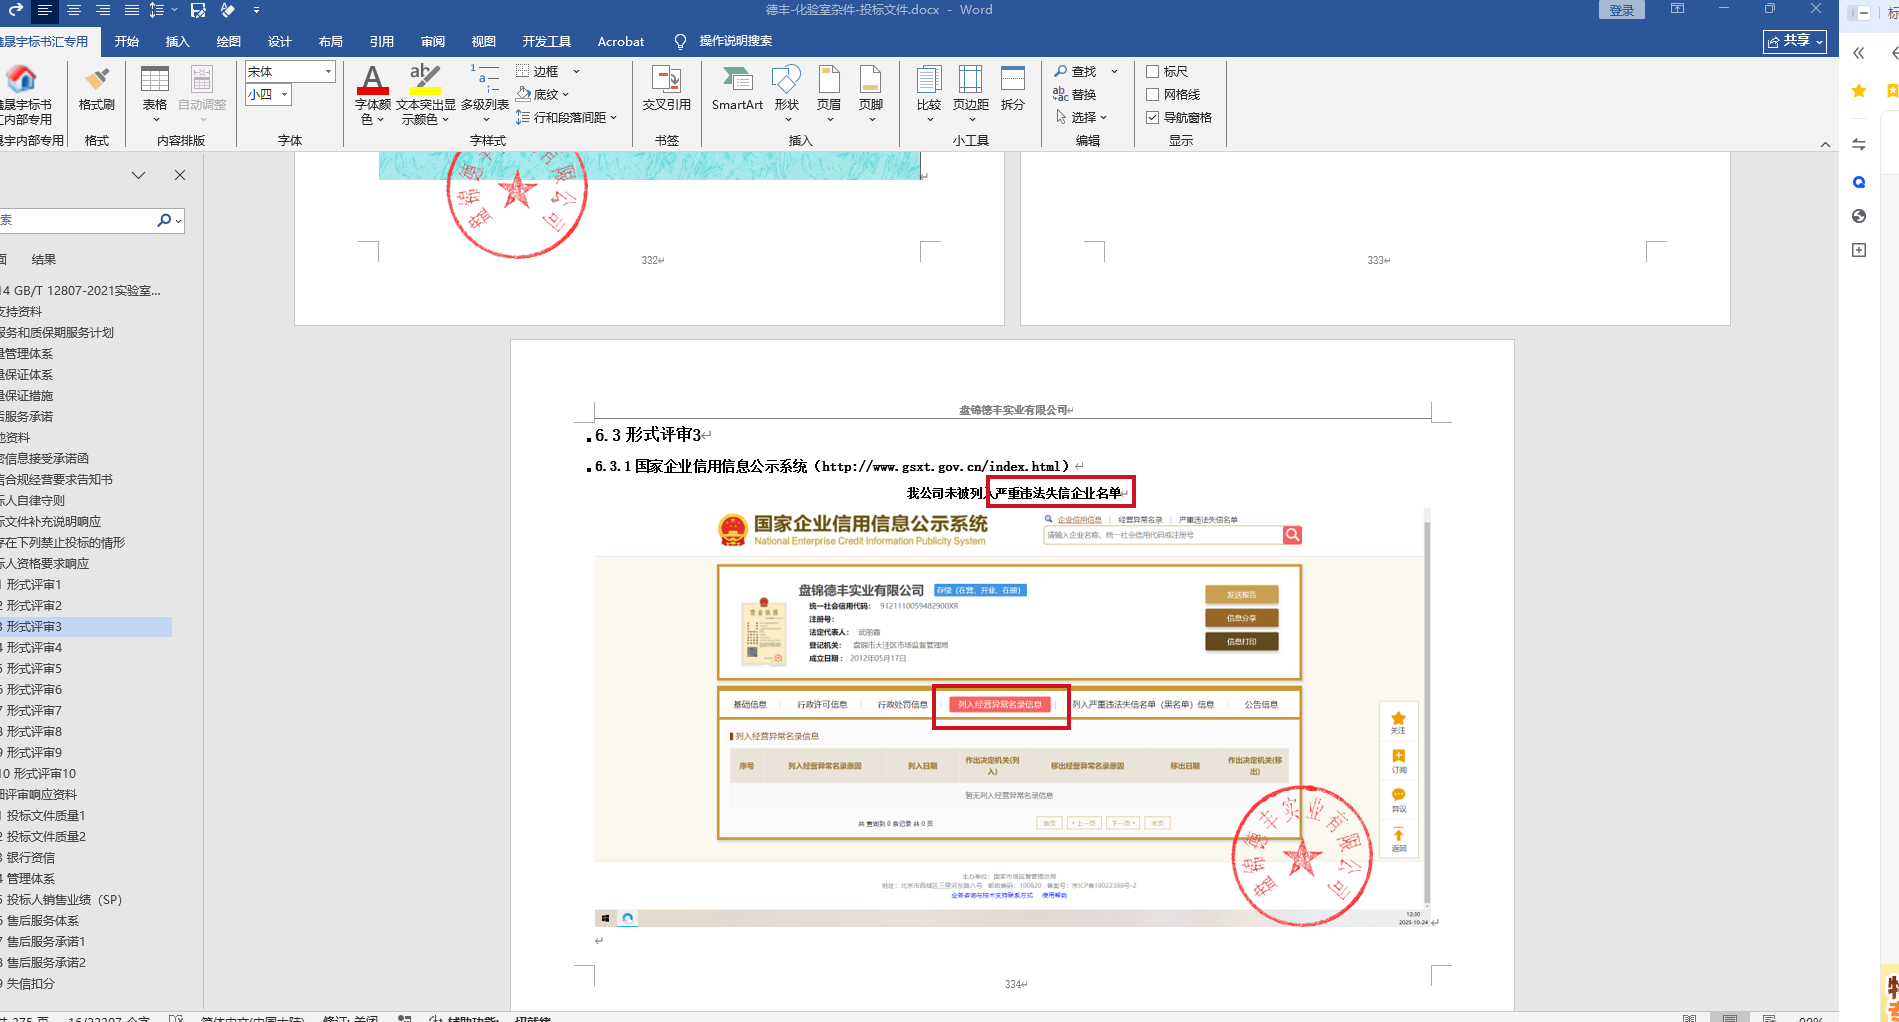
Task: Open the font size combo box showing 小四
Action: [x=269, y=94]
